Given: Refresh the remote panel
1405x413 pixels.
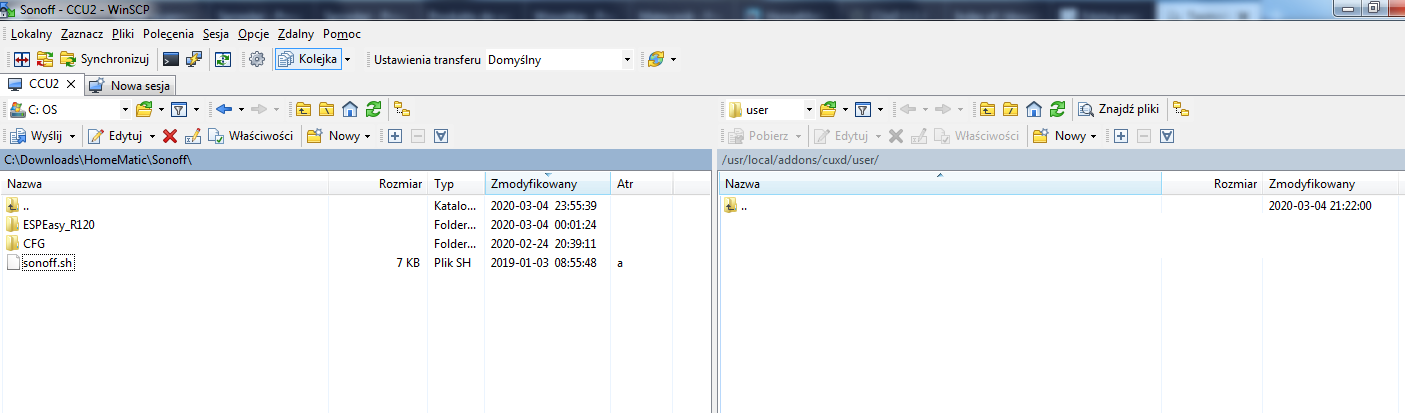Looking at the screenshot, I should pyautogui.click(x=1057, y=109).
